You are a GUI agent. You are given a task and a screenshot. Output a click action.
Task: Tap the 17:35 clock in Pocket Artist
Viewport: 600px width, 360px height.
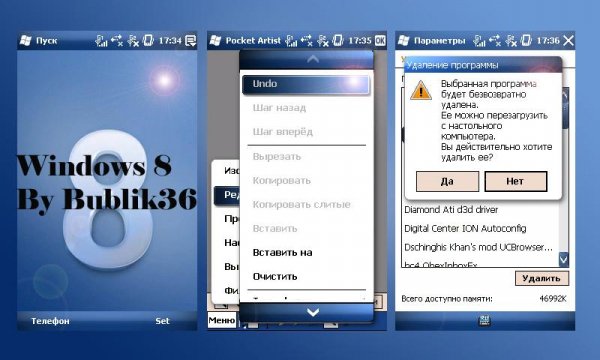(x=360, y=40)
